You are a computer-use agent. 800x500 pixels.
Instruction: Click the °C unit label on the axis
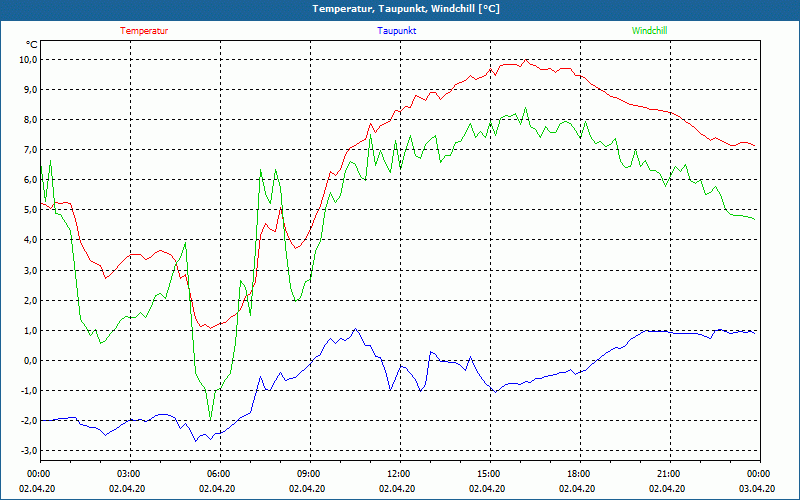tap(32, 44)
